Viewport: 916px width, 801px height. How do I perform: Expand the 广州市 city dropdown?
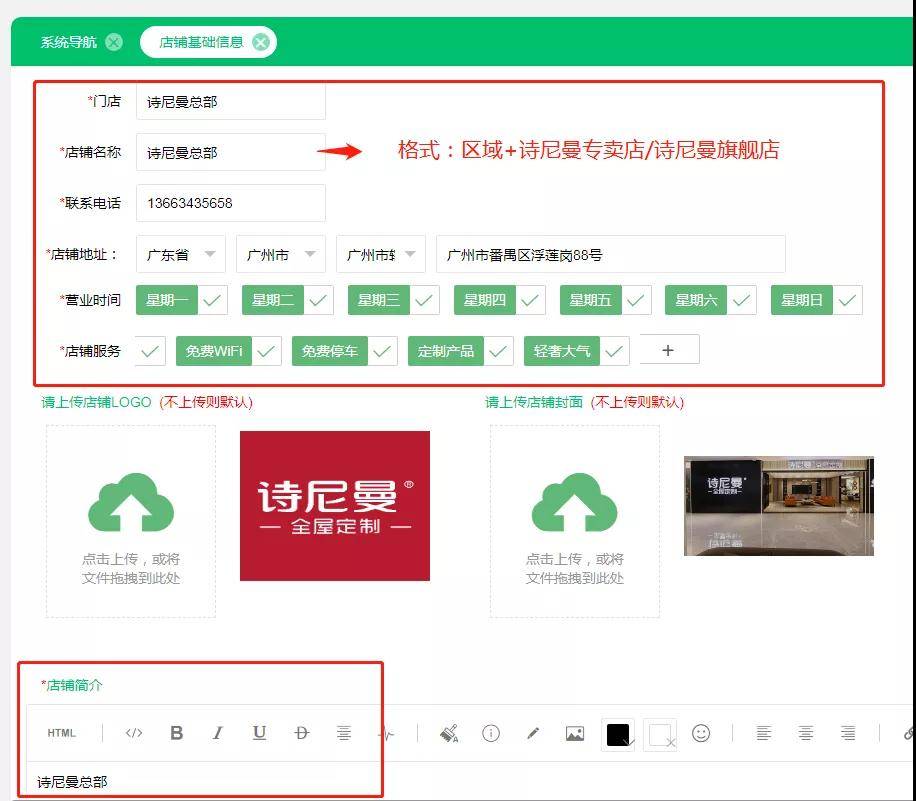point(280,254)
